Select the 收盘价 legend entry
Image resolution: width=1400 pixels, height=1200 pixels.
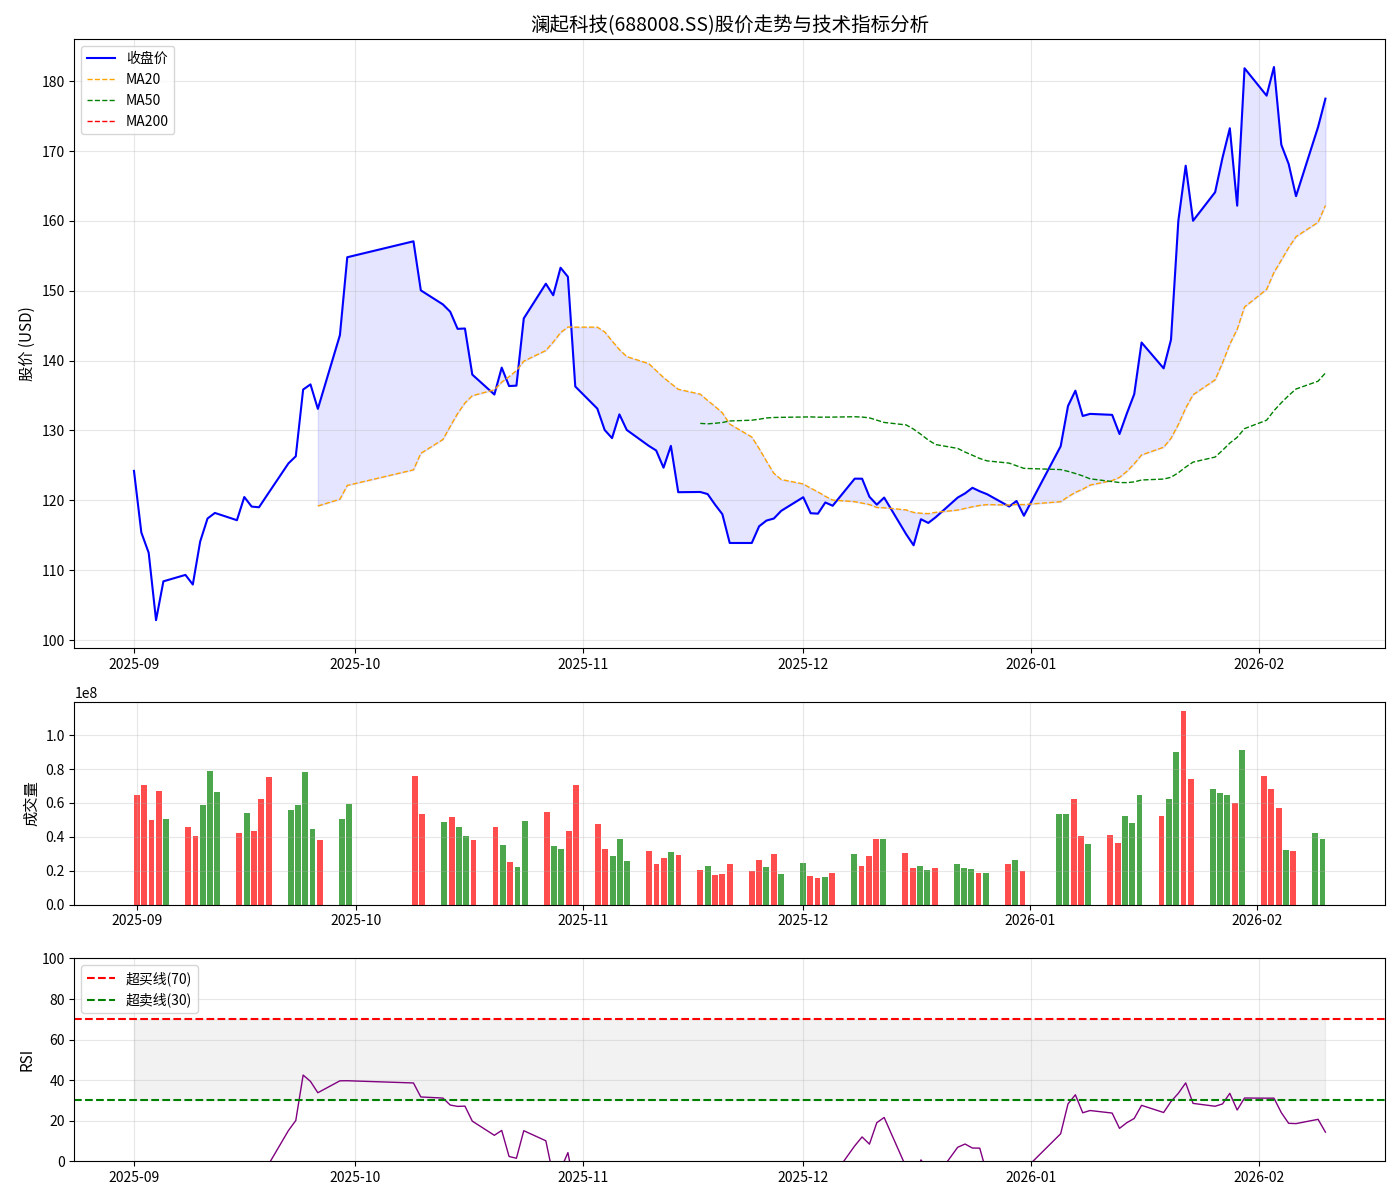[146, 58]
